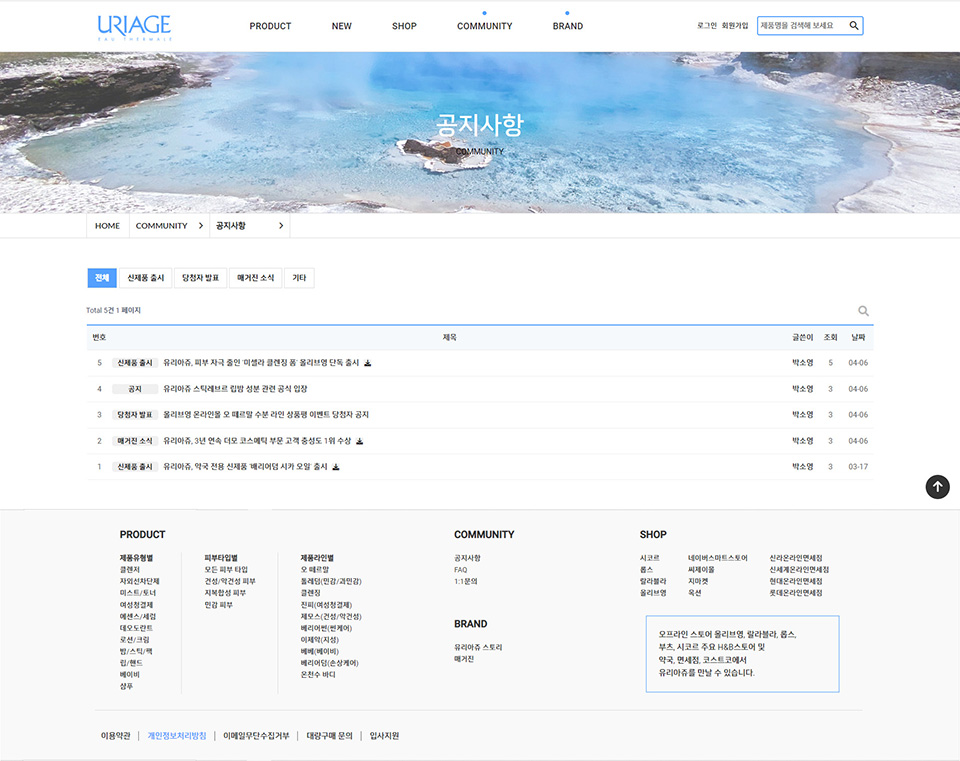Image resolution: width=960 pixels, height=761 pixels.
Task: Click the 번호 column header
Action: click(99, 337)
